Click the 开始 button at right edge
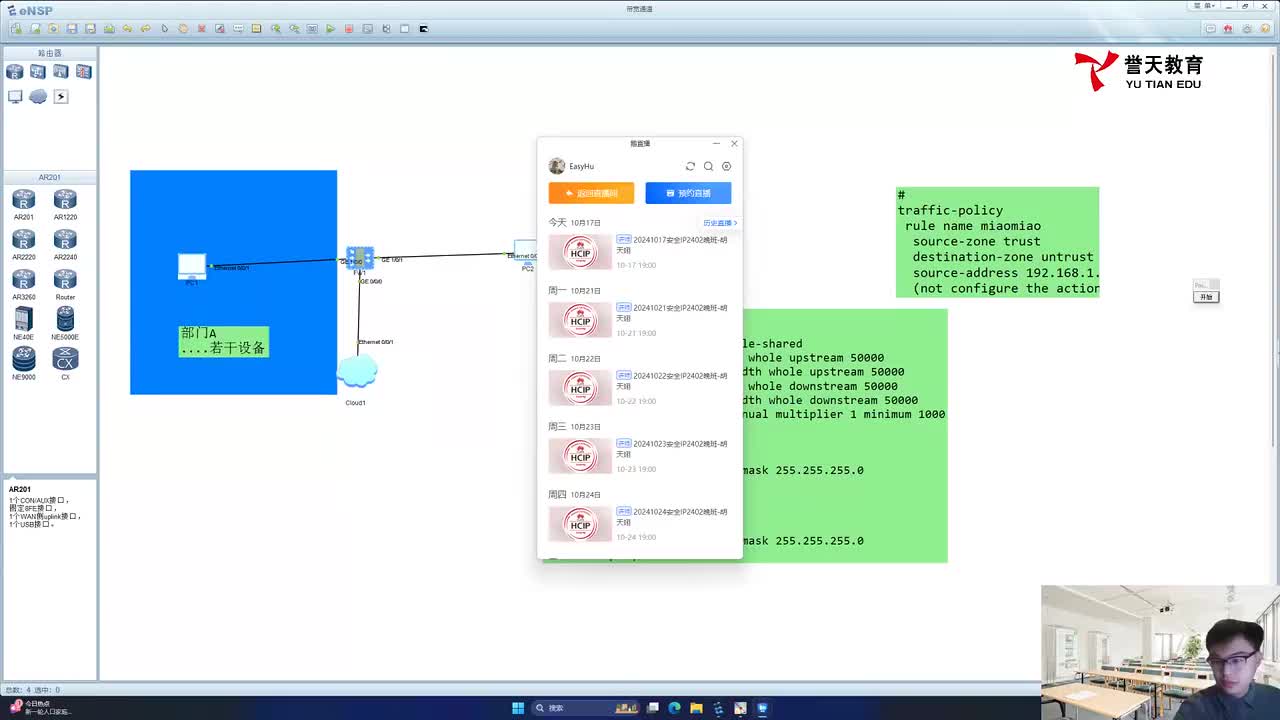 point(1206,297)
